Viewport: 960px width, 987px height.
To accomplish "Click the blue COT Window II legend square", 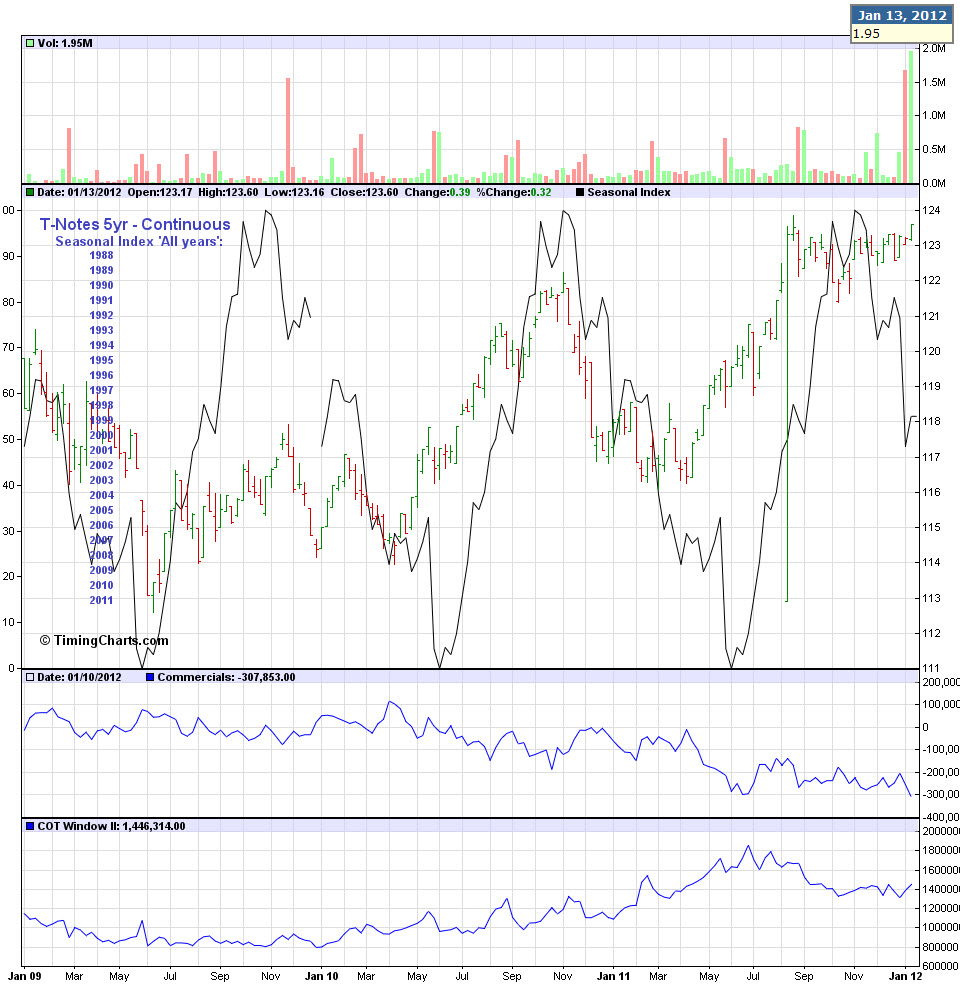I will pyautogui.click(x=30, y=826).
